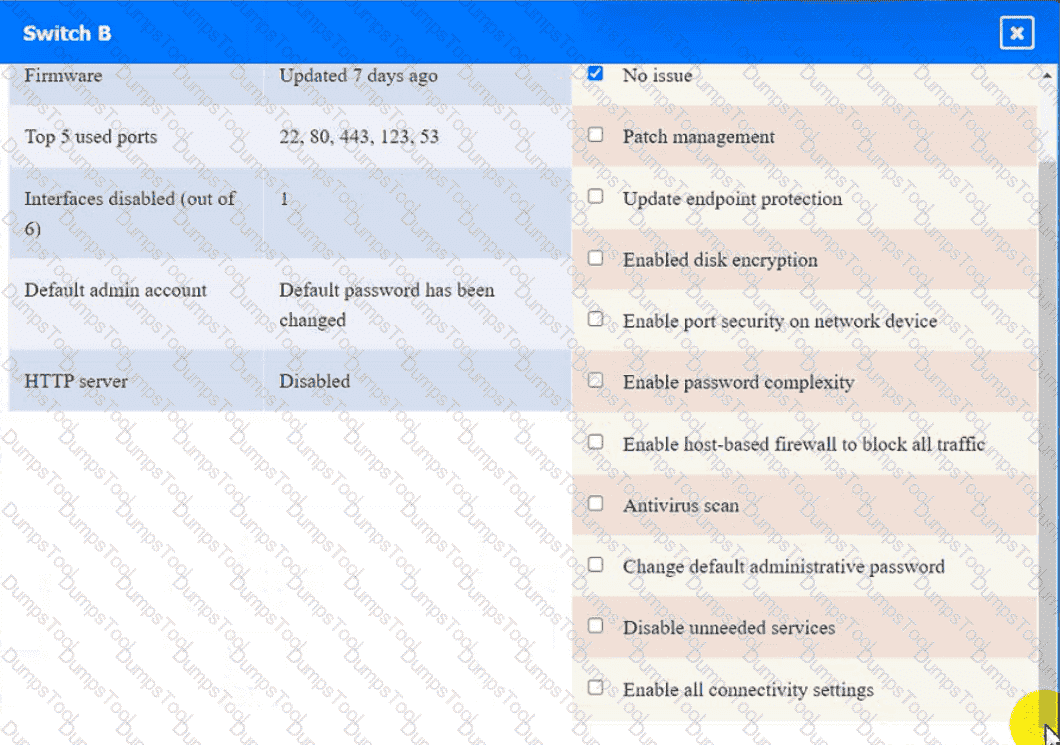The image size is (1060, 745).
Task: Uncheck the No issue checkbox
Action: 596,74
